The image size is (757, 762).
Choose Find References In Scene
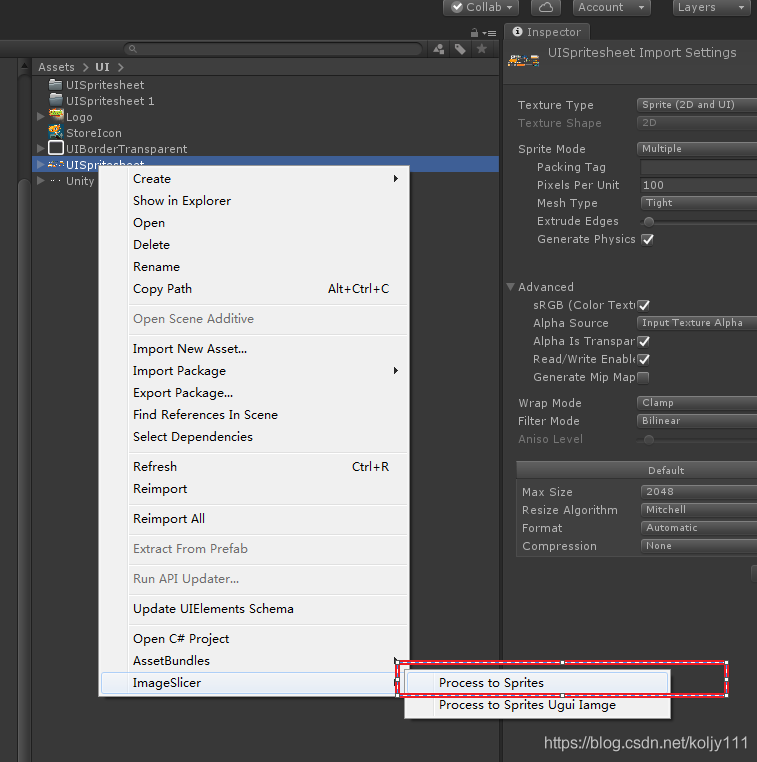point(254,415)
